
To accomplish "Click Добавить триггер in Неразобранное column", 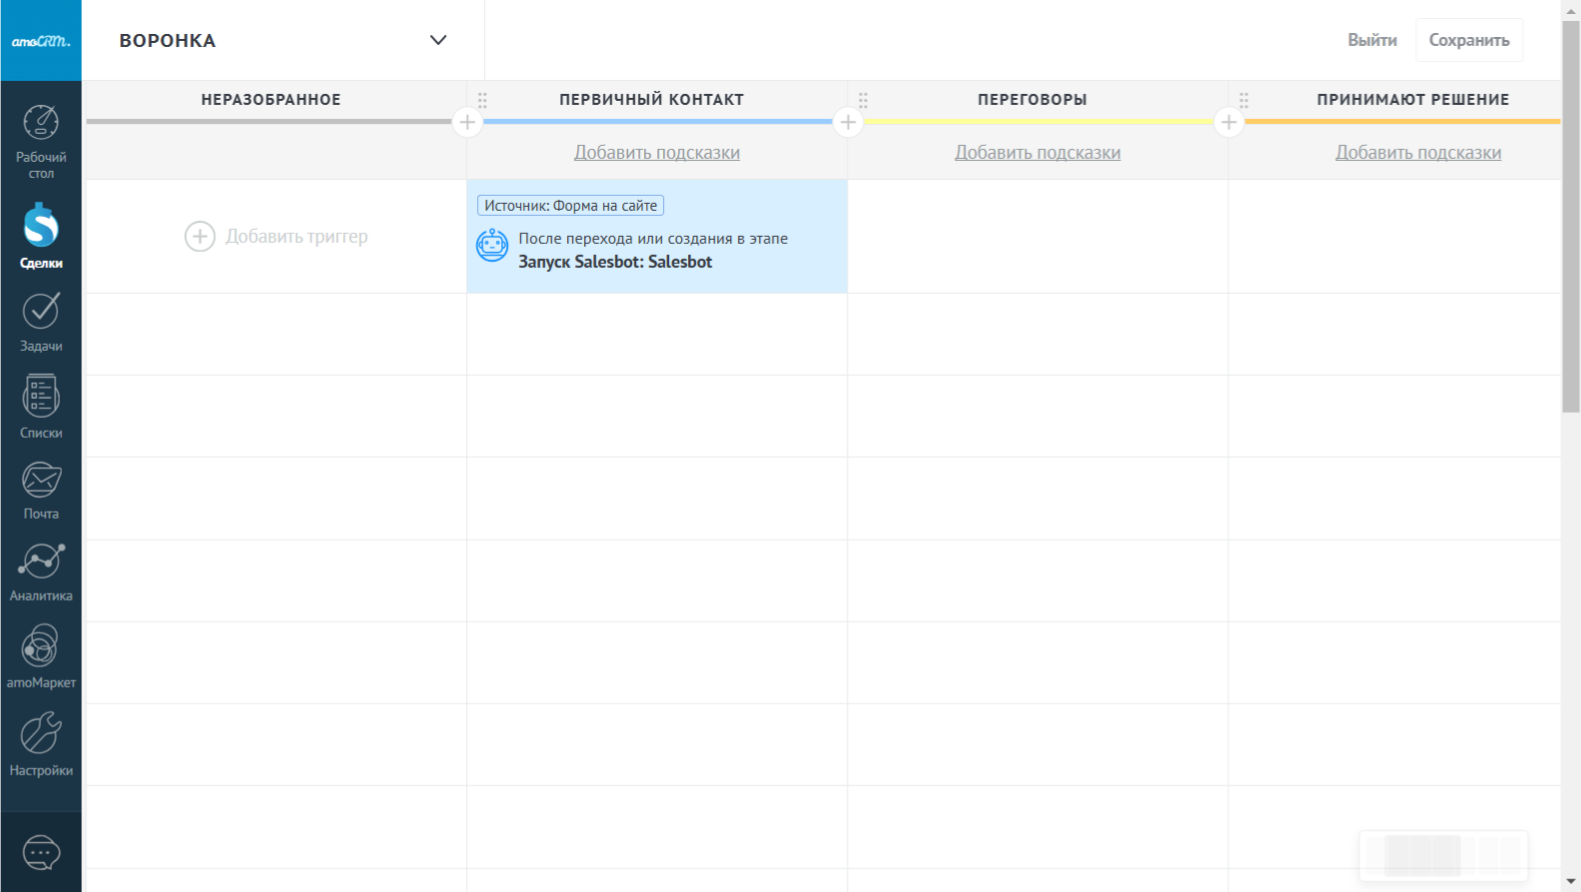I will [276, 236].
